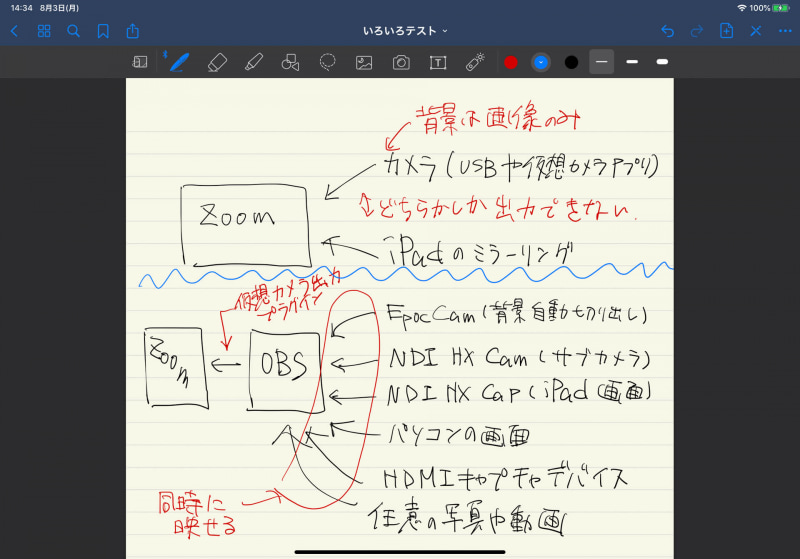Select the Shapes tool
The image size is (800, 559).
pyautogui.click(x=290, y=62)
